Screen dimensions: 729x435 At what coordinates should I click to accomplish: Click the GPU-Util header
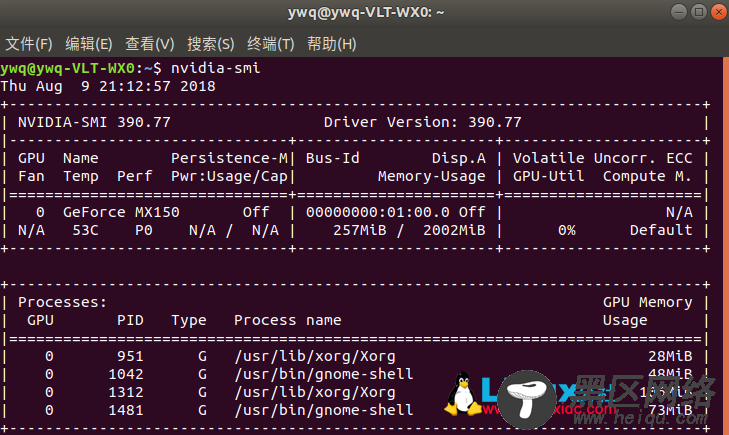549,176
